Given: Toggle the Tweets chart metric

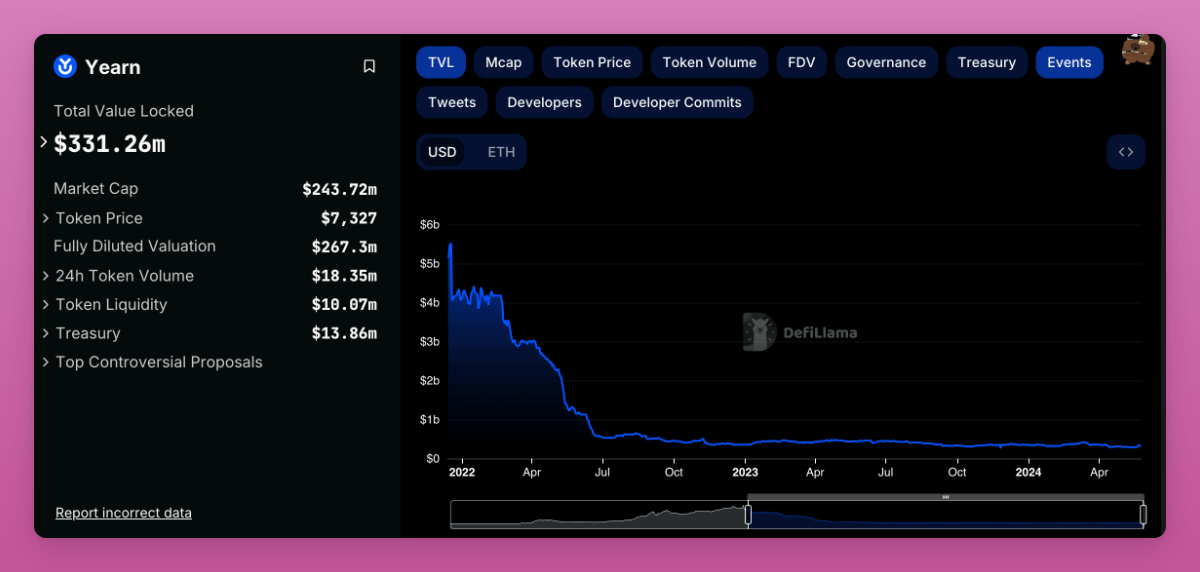Looking at the screenshot, I should tap(452, 102).
